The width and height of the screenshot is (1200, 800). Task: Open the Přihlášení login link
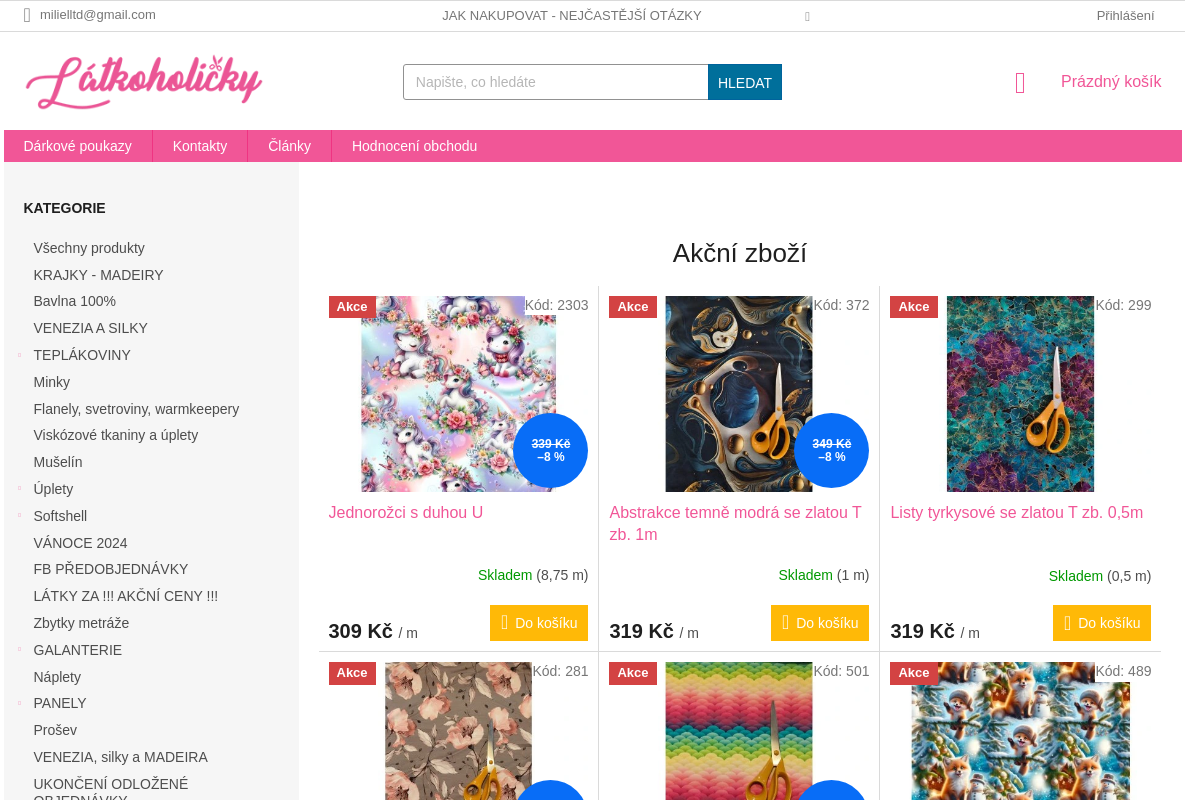click(x=1125, y=15)
